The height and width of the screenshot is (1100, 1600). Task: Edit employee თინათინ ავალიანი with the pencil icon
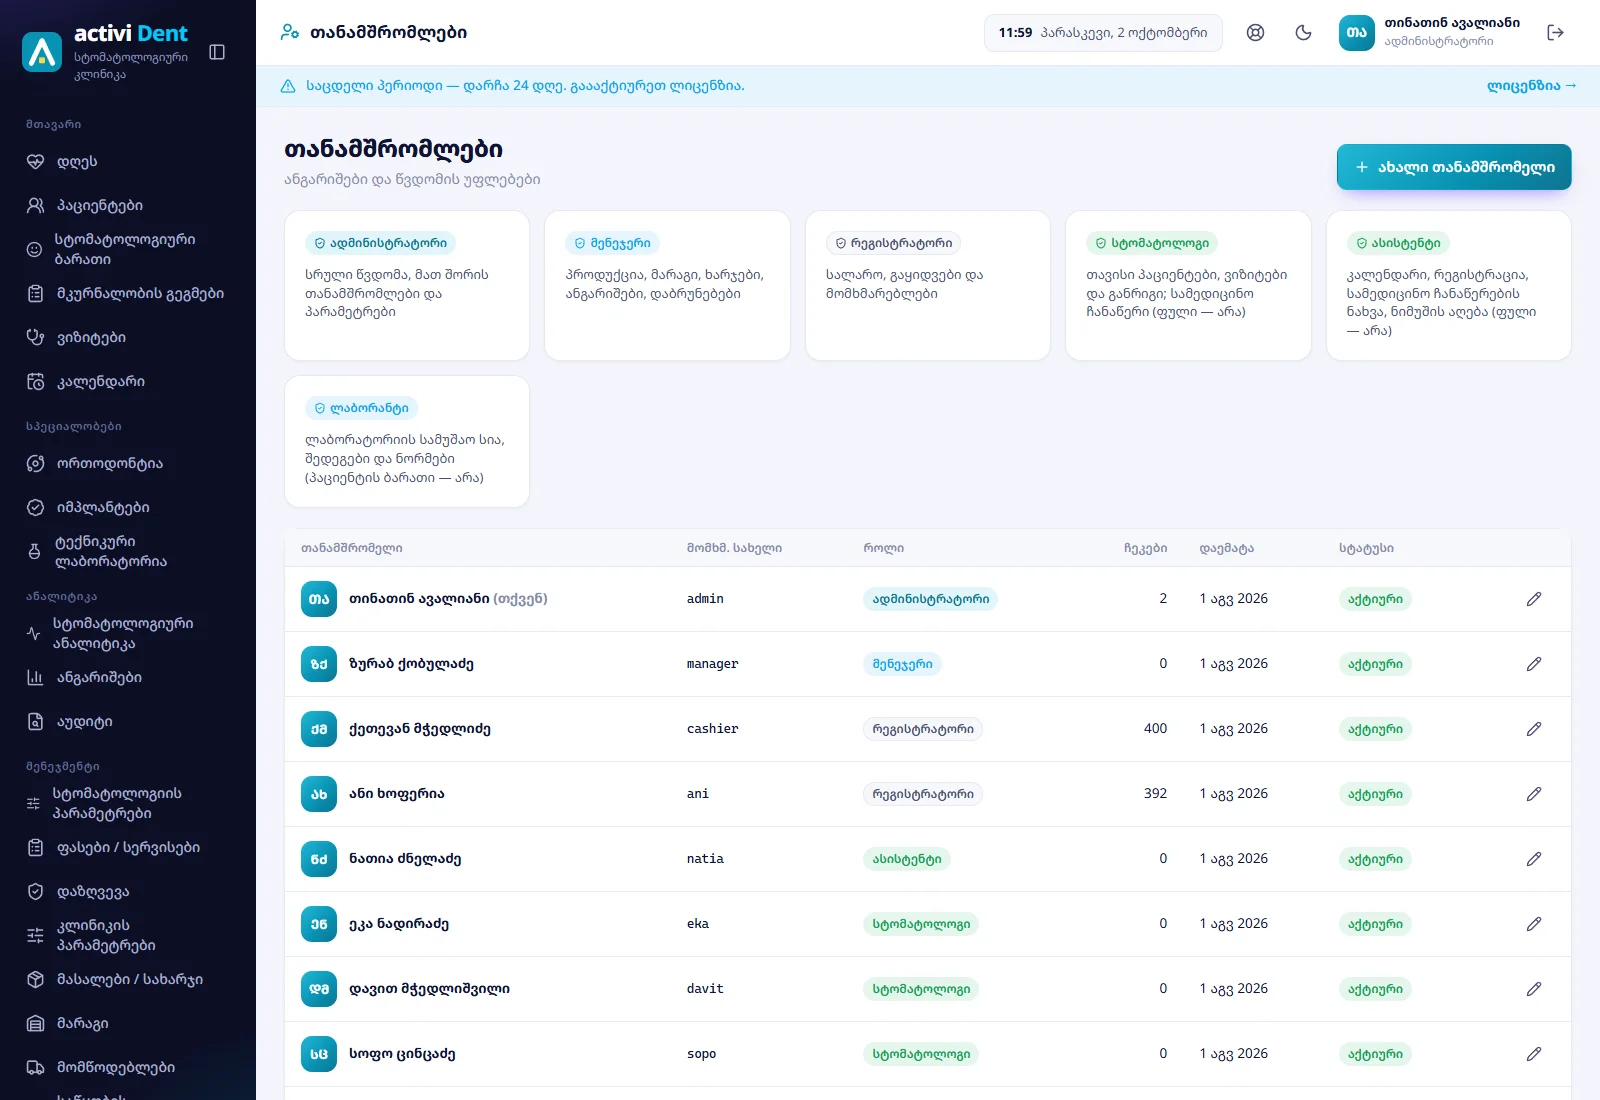(1534, 599)
